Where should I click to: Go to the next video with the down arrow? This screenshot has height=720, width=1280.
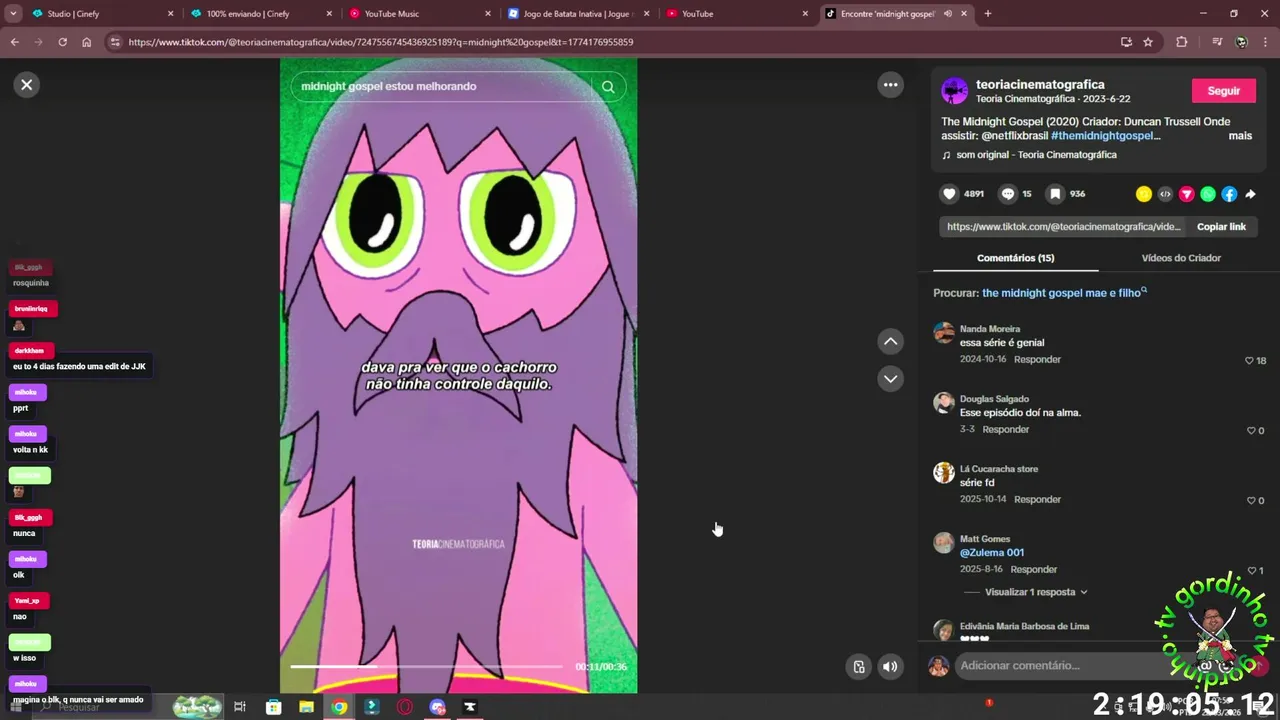[x=890, y=379]
